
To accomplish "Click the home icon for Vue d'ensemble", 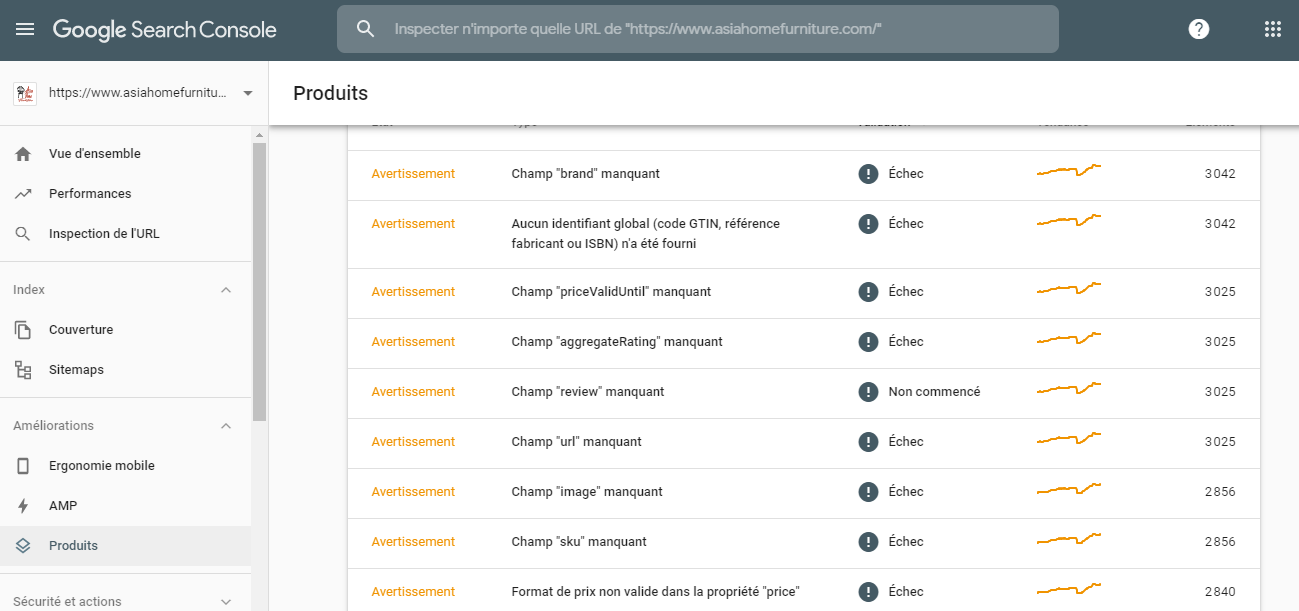I will coord(23,154).
